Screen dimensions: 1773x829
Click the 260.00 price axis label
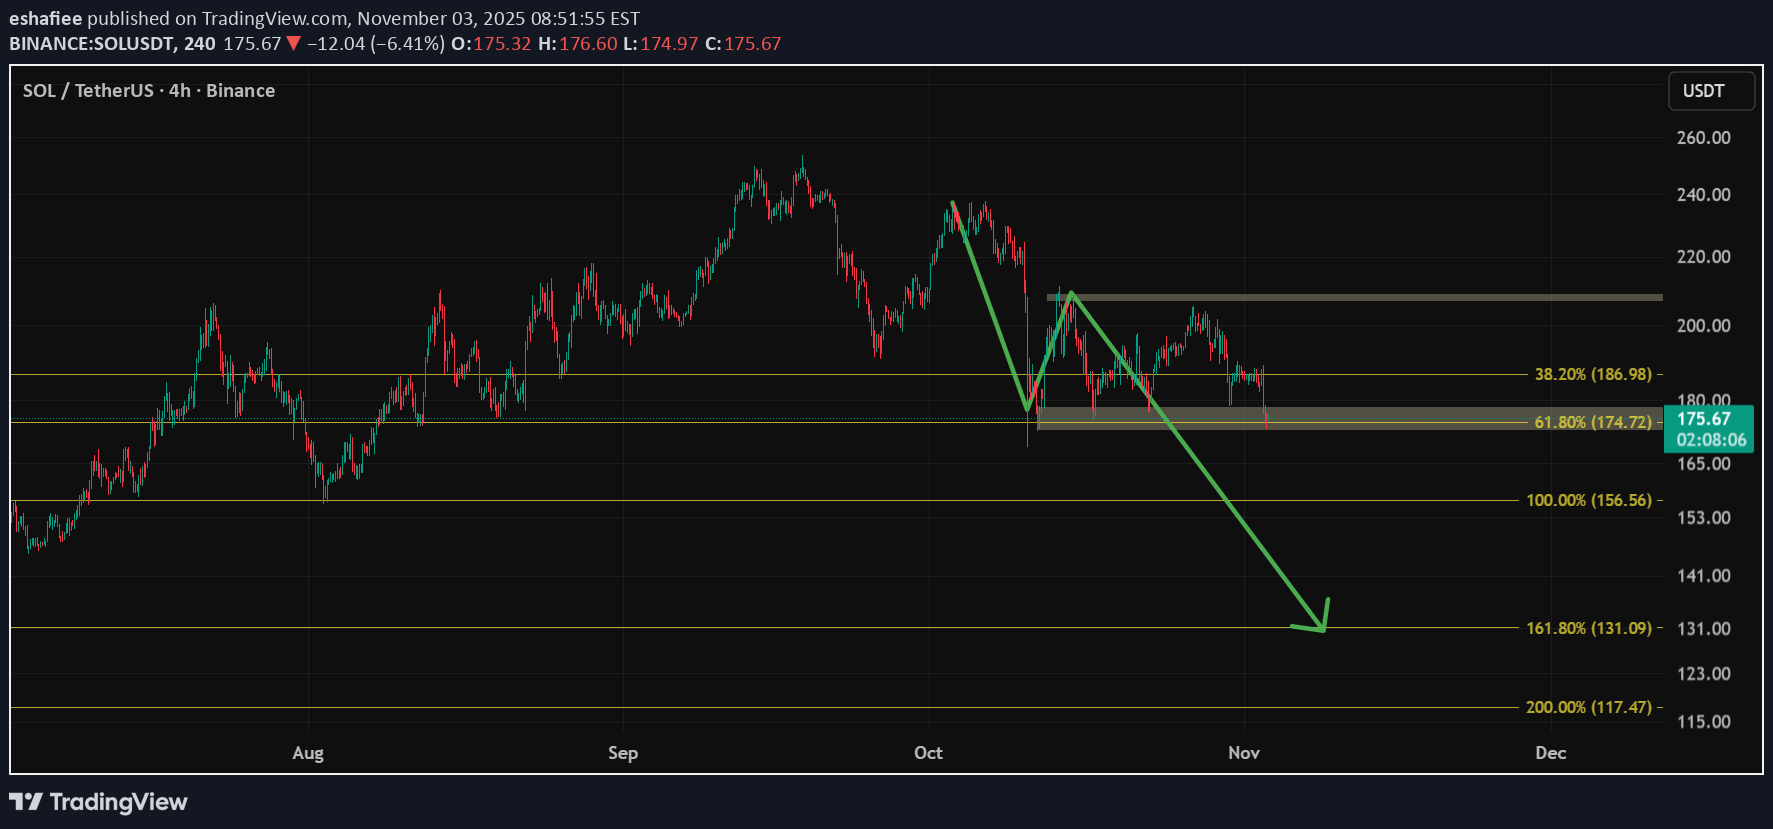coord(1703,138)
